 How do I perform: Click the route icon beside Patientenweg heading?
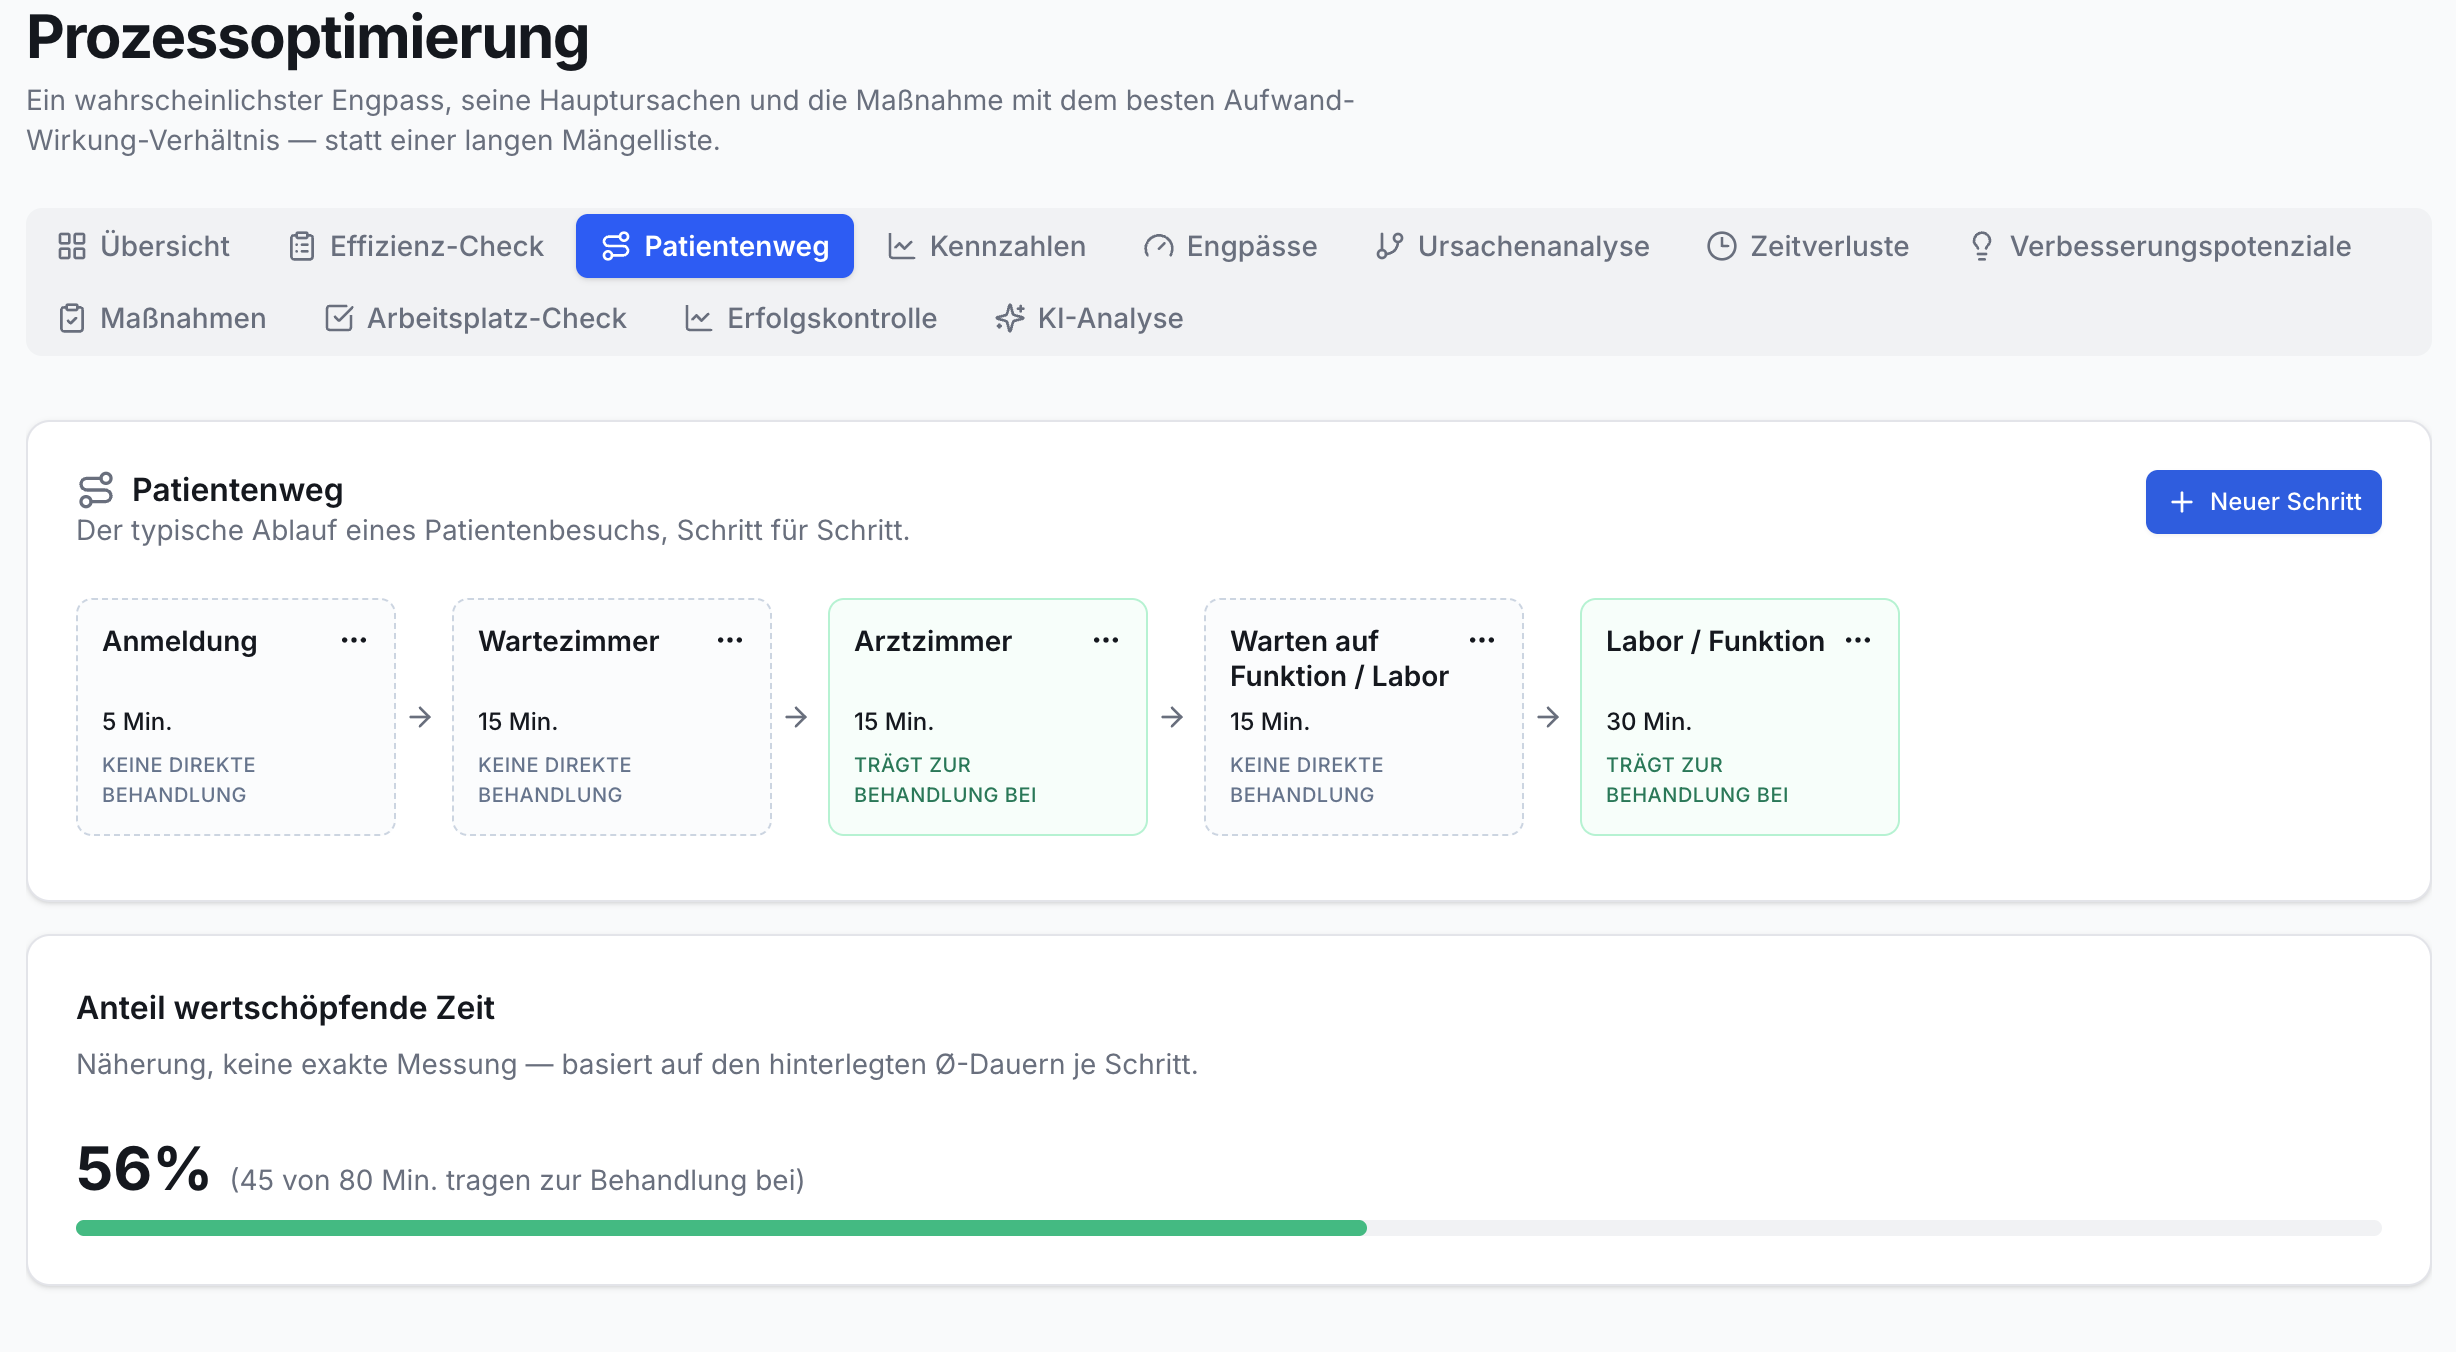(96, 490)
